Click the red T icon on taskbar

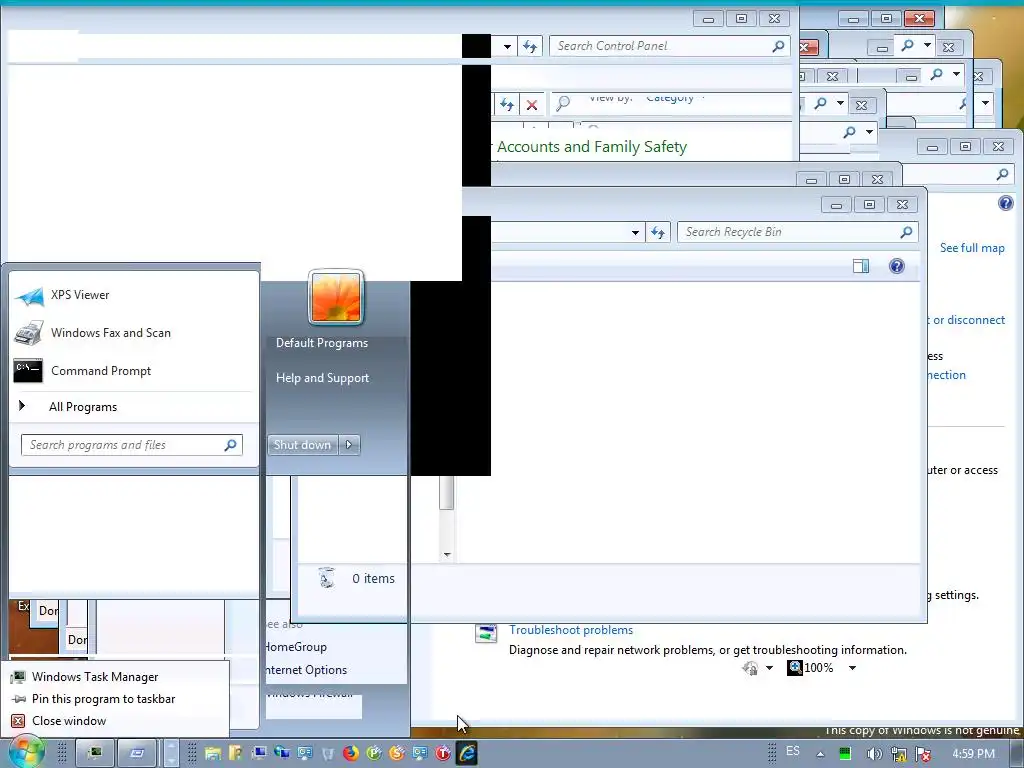tap(443, 753)
